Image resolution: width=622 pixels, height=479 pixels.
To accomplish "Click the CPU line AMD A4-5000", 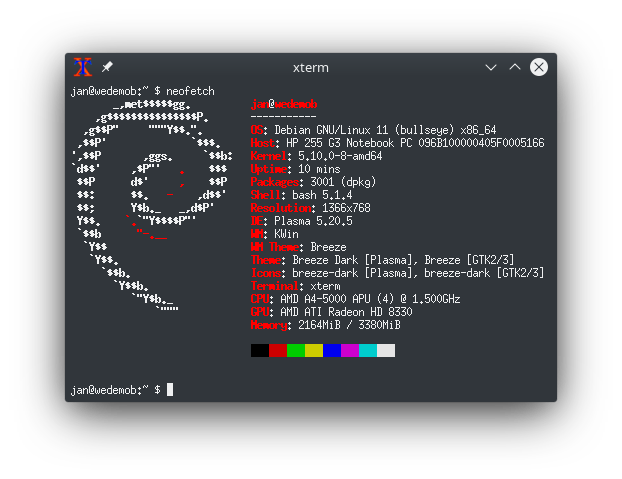I will click(x=355, y=299).
